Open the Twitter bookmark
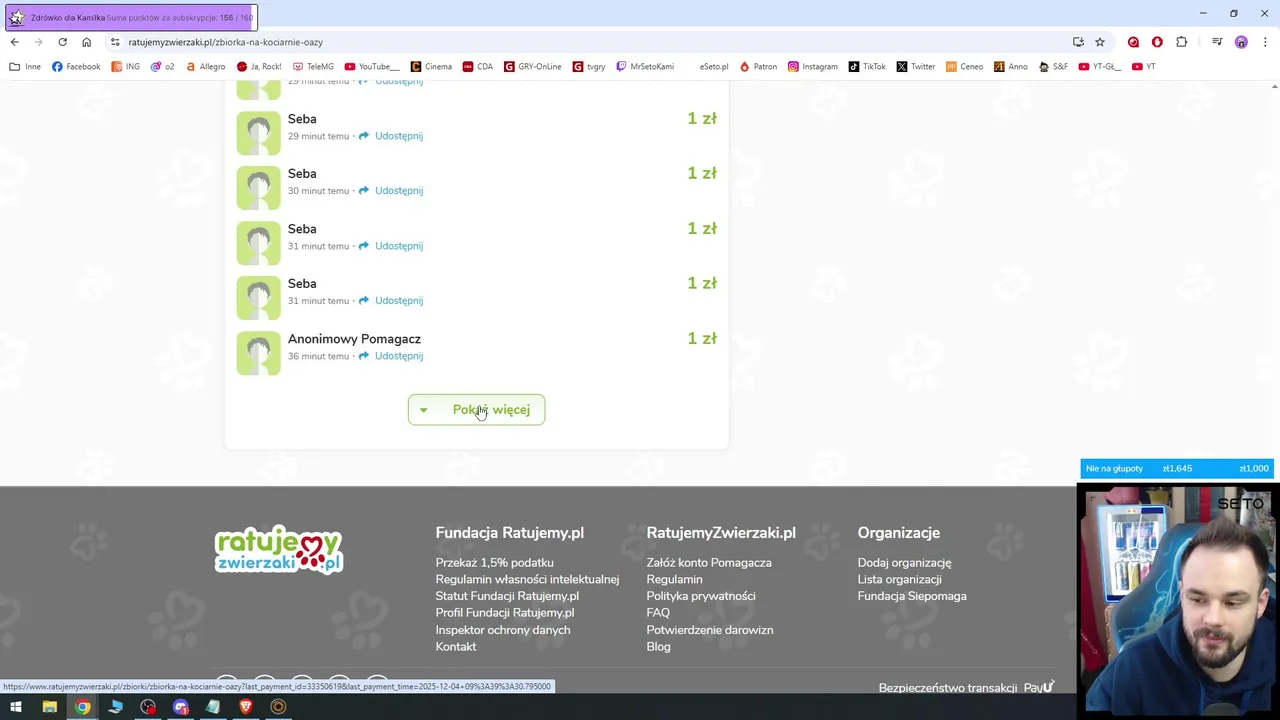Viewport: 1280px width, 720px height. coord(916,67)
